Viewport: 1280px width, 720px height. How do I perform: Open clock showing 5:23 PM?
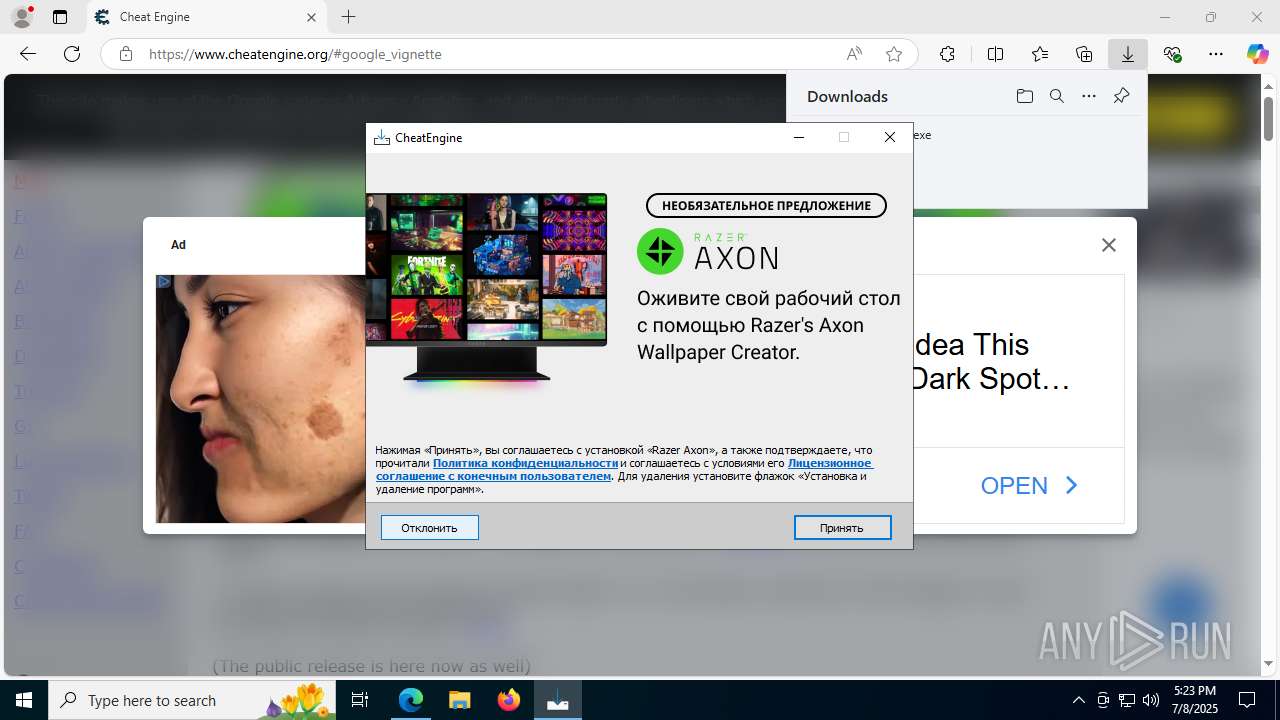tap(1195, 700)
